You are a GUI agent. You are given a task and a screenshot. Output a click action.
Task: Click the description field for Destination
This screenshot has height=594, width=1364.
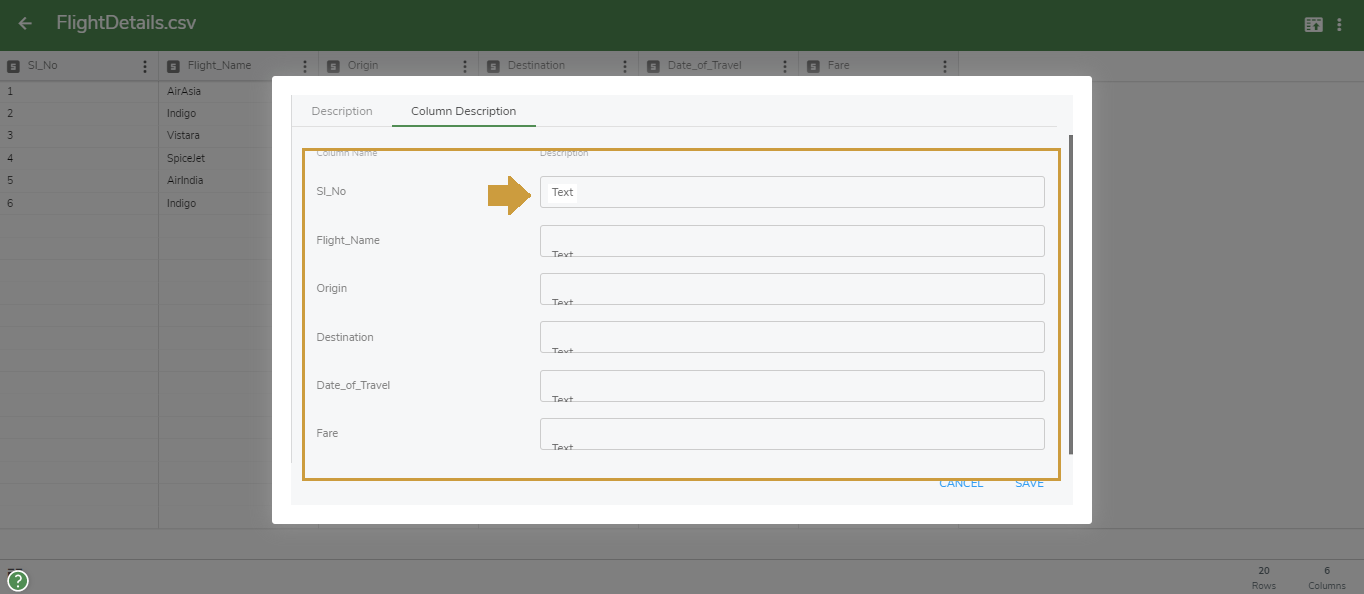[x=791, y=337]
